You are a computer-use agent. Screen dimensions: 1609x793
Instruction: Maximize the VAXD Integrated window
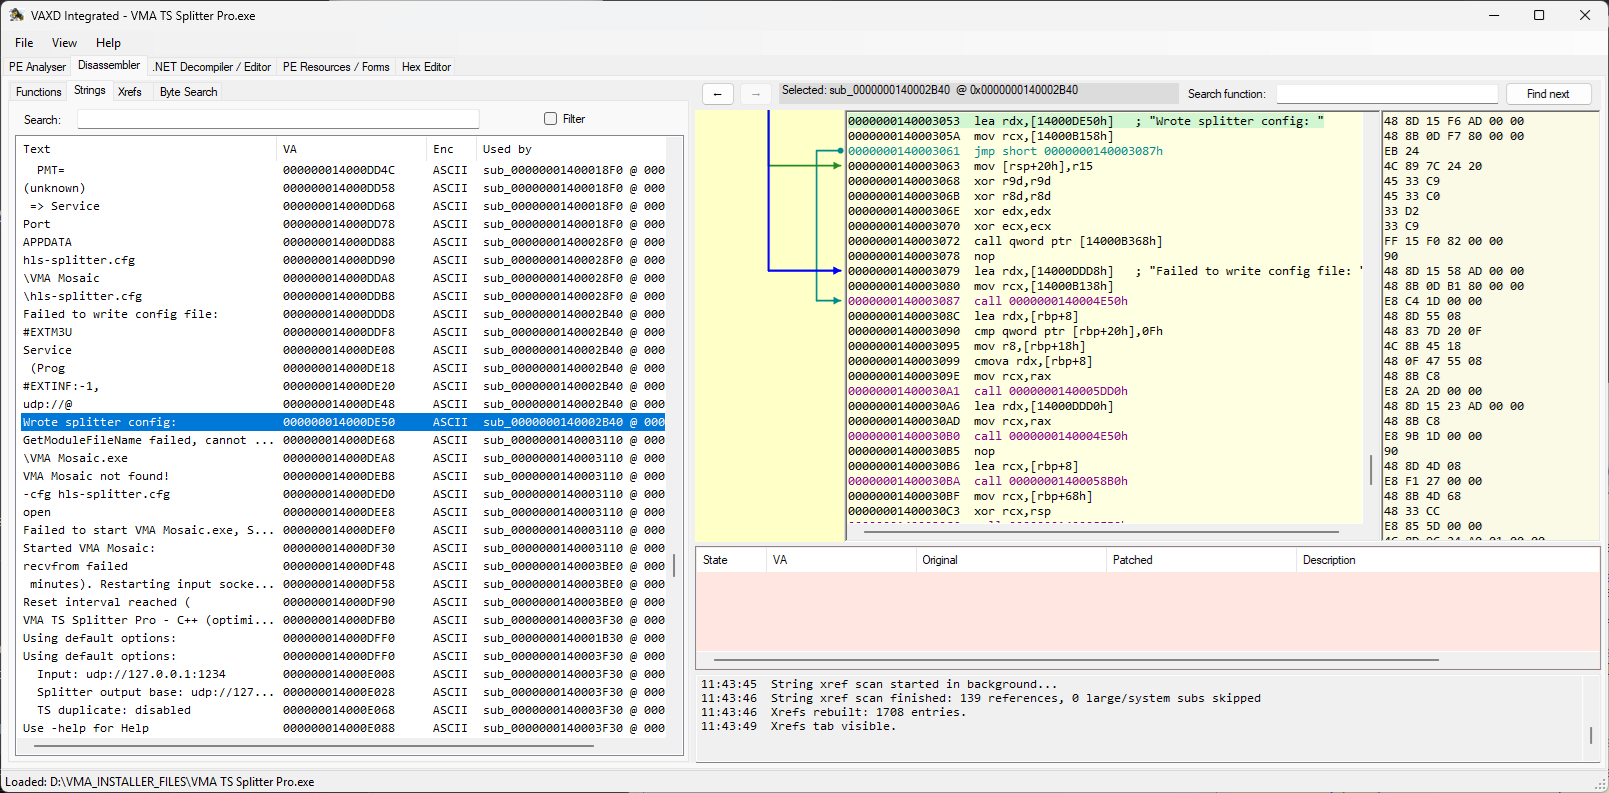(x=1539, y=15)
